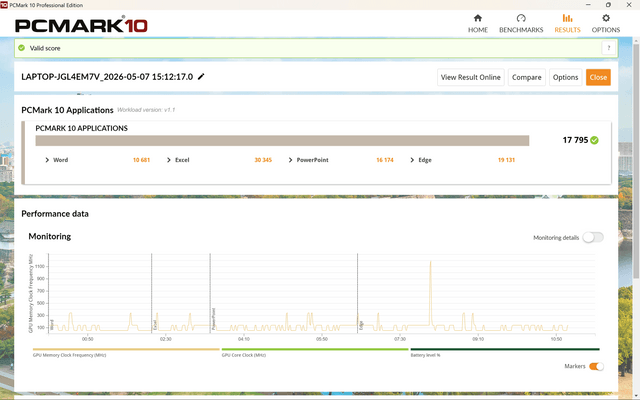Click the Valid score banner text
This screenshot has height=400, width=640.
click(45, 48)
